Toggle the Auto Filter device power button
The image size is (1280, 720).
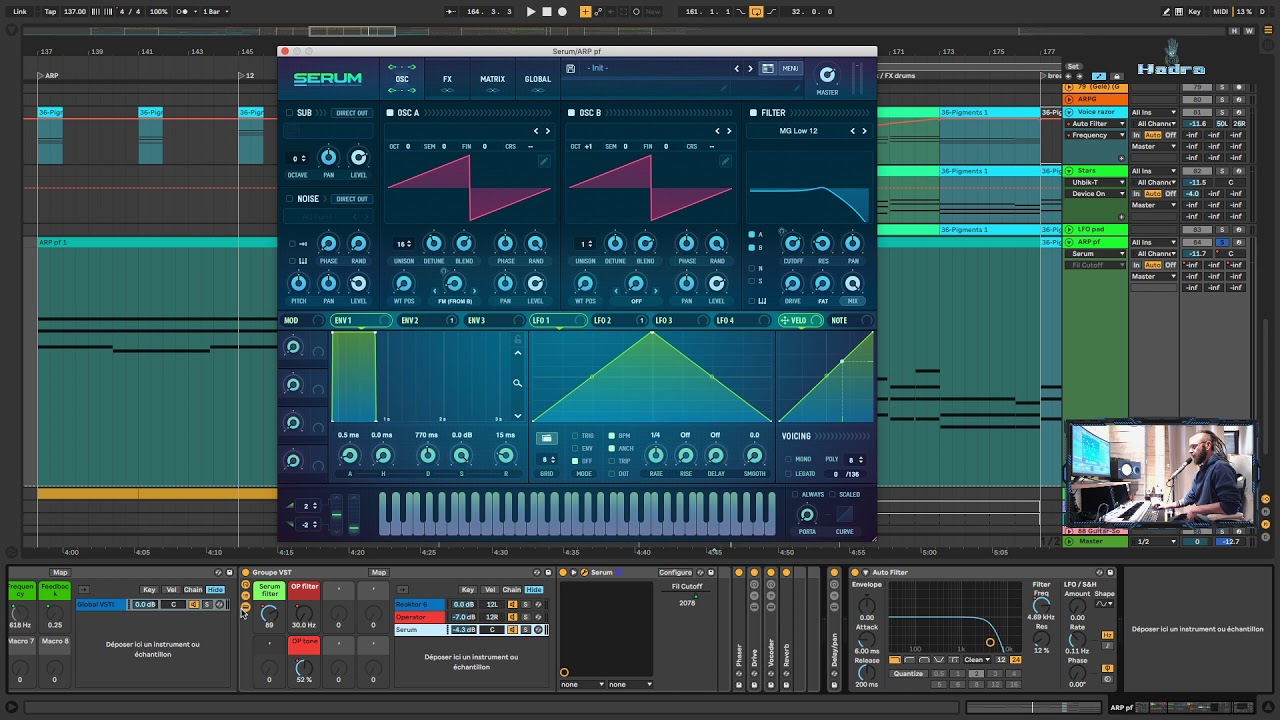pyautogui.click(x=854, y=573)
